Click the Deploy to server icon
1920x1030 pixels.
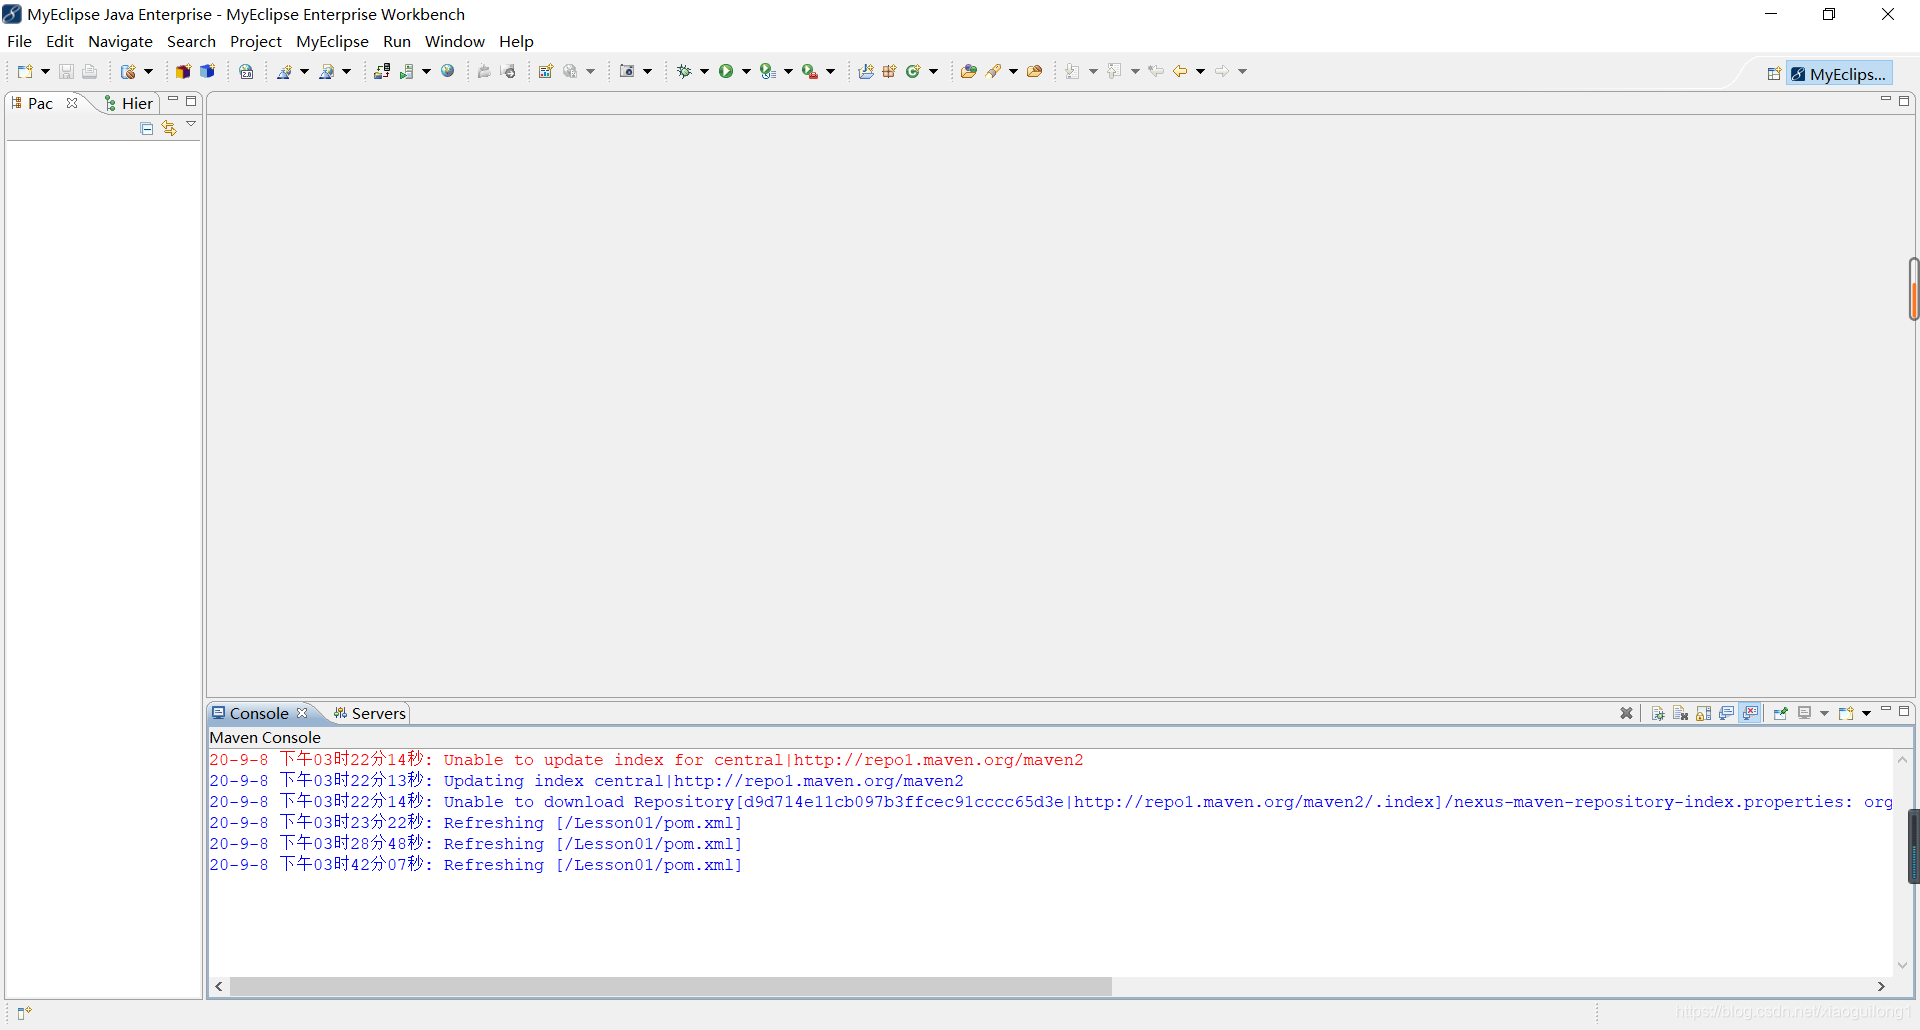point(381,71)
